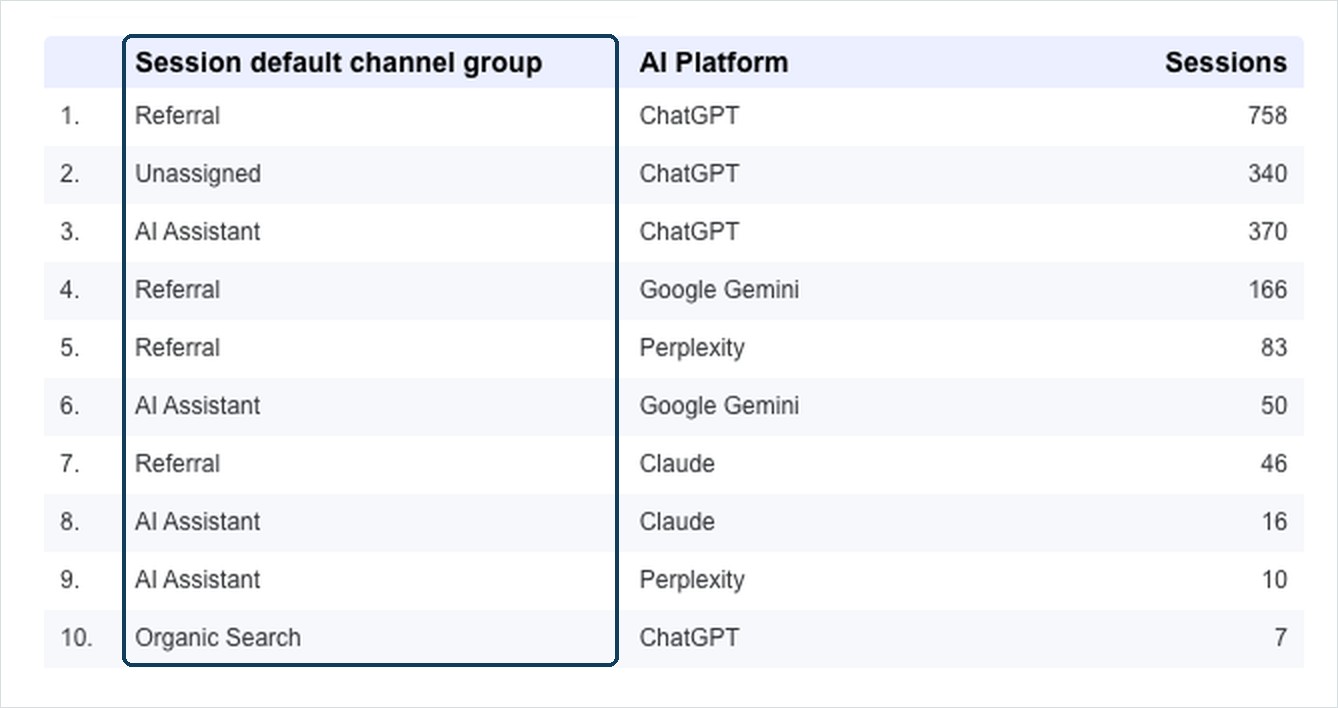Select sessions value 166

point(1267,290)
